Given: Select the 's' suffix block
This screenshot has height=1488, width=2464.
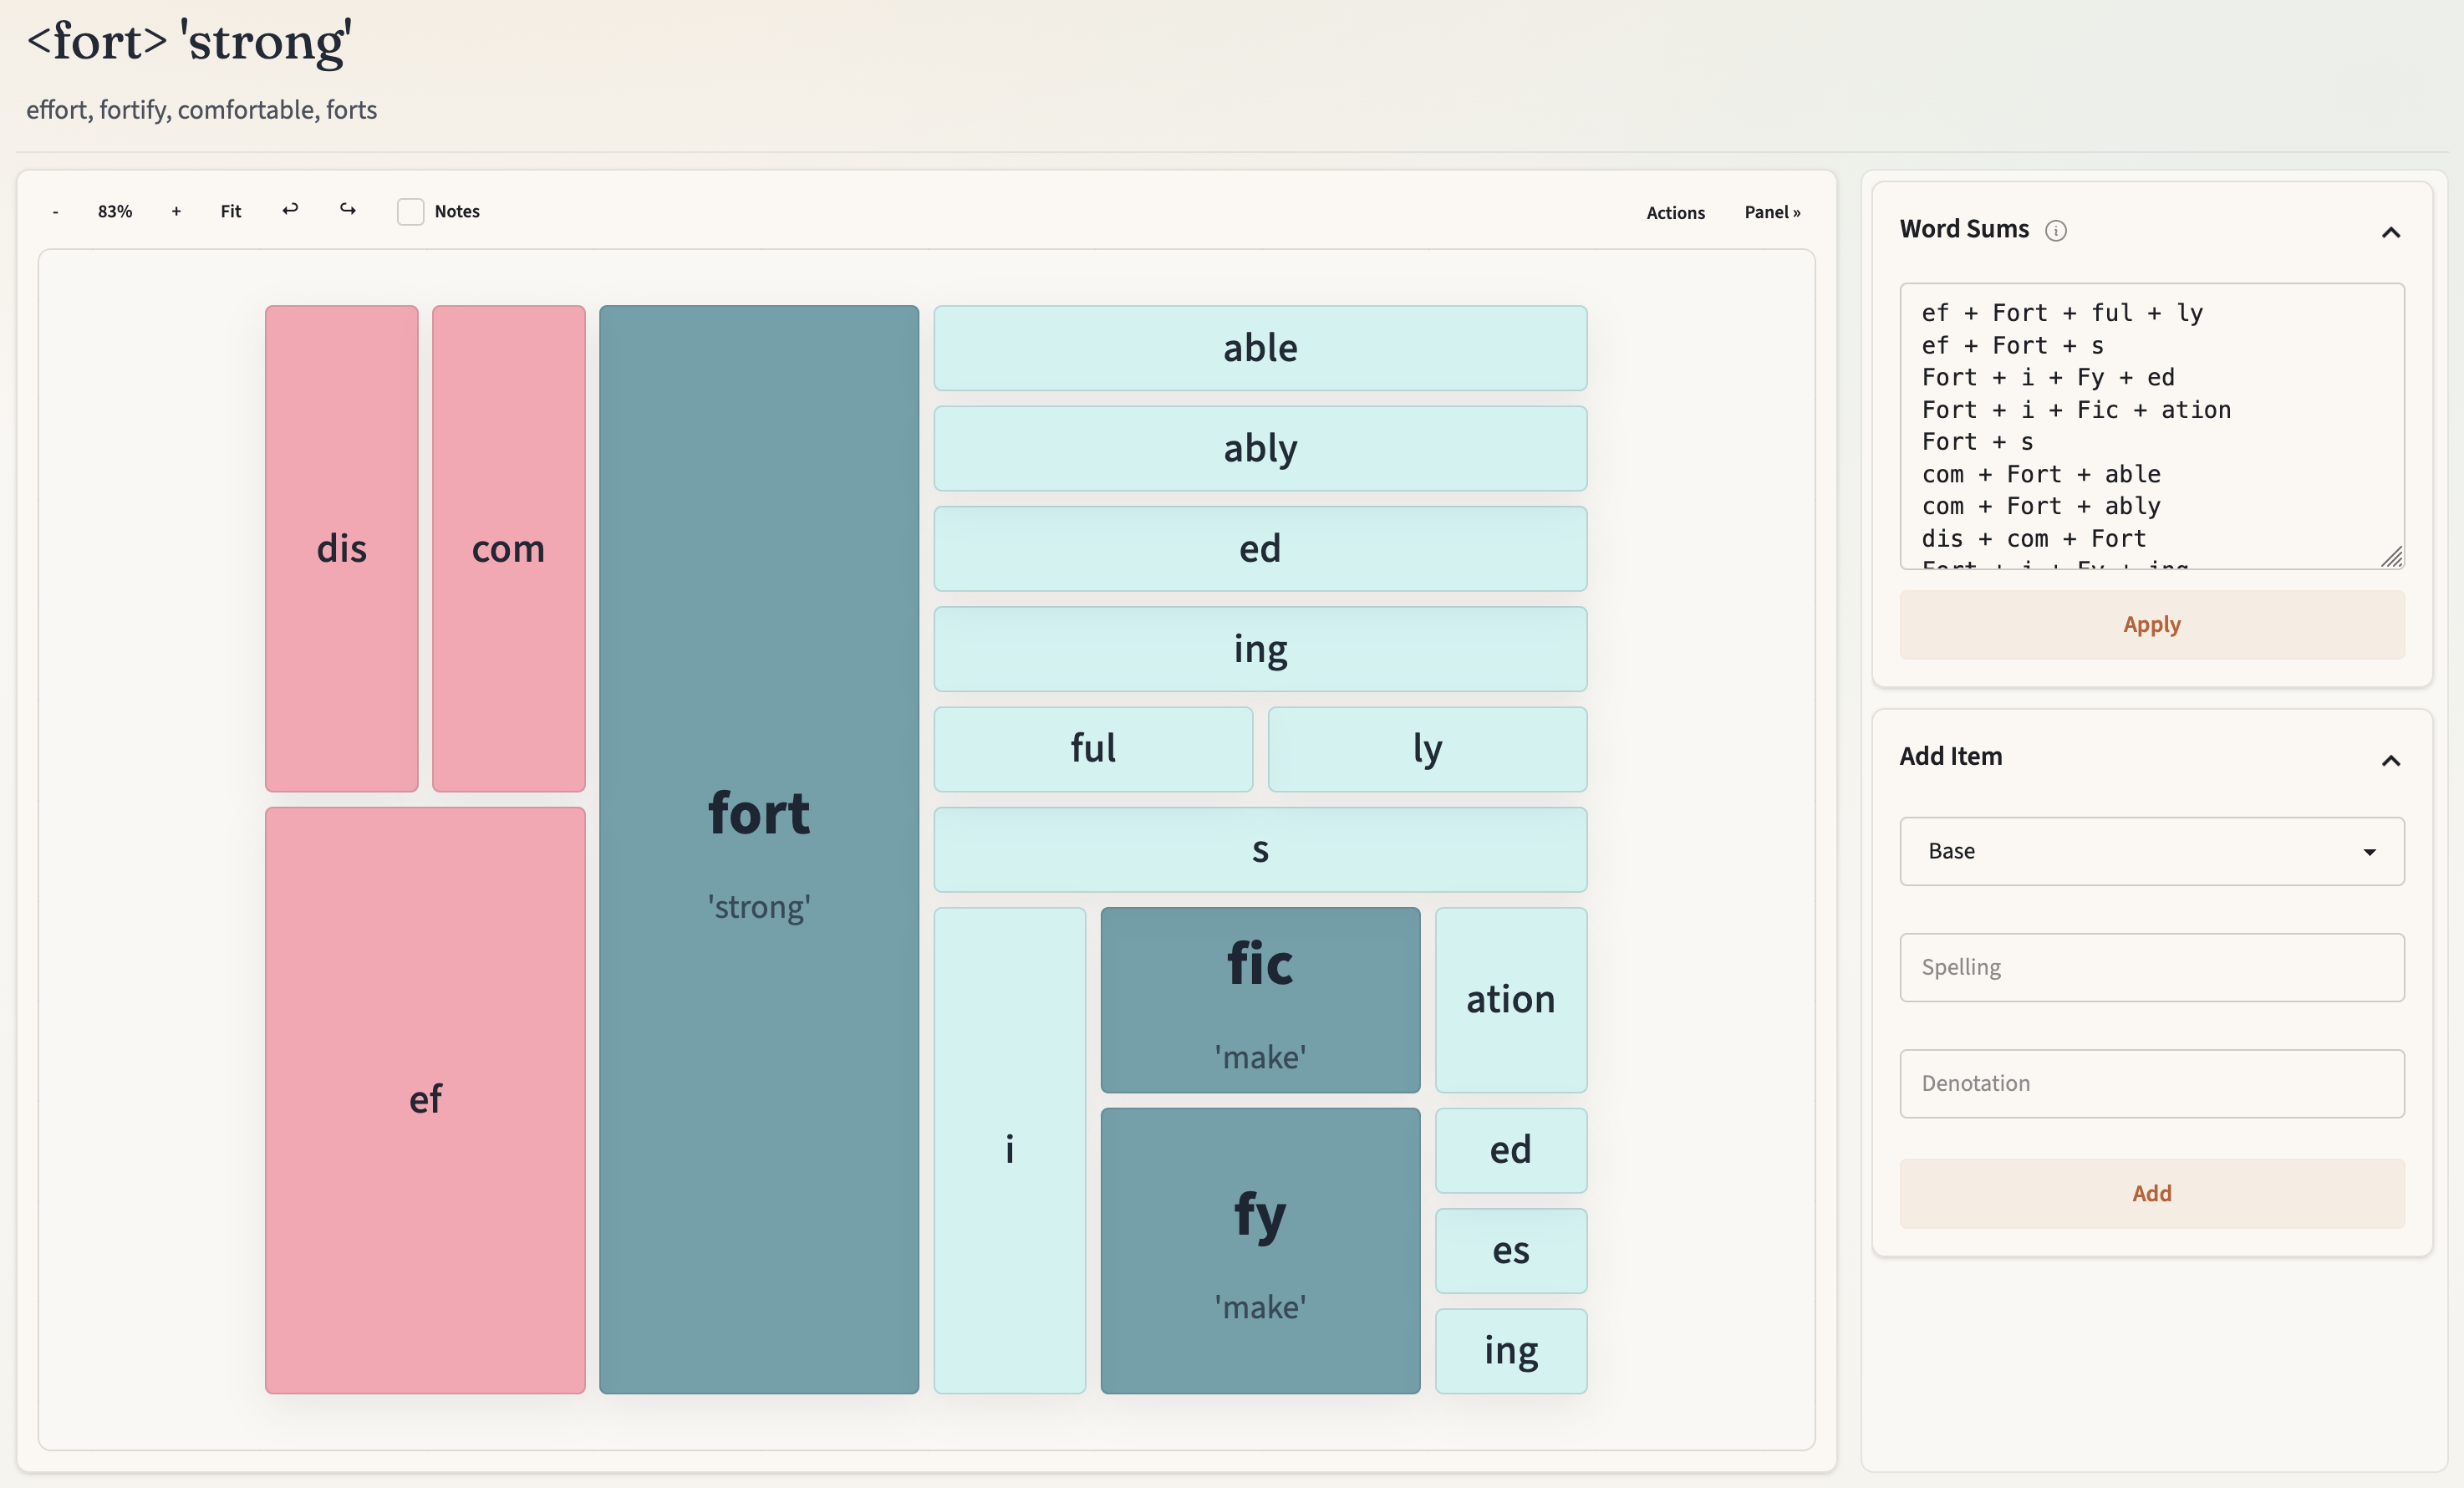Looking at the screenshot, I should tap(1260, 849).
